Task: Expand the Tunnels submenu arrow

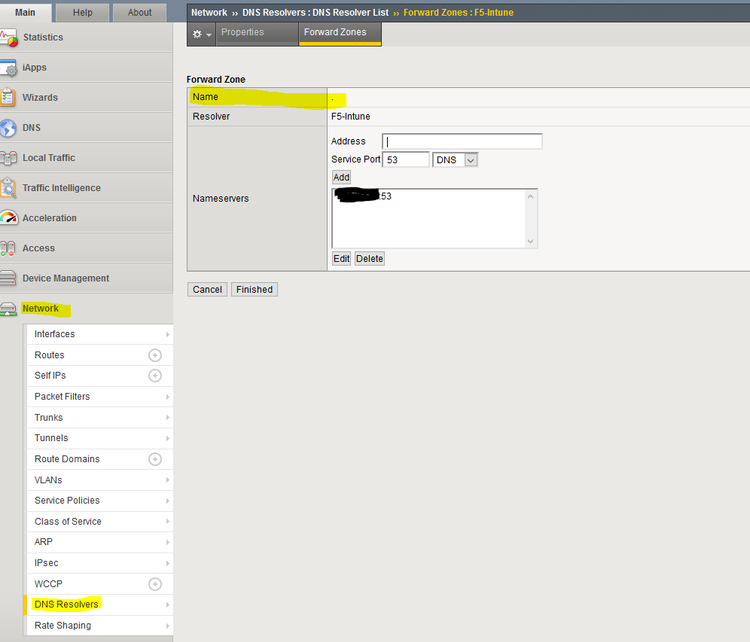Action: (167, 439)
